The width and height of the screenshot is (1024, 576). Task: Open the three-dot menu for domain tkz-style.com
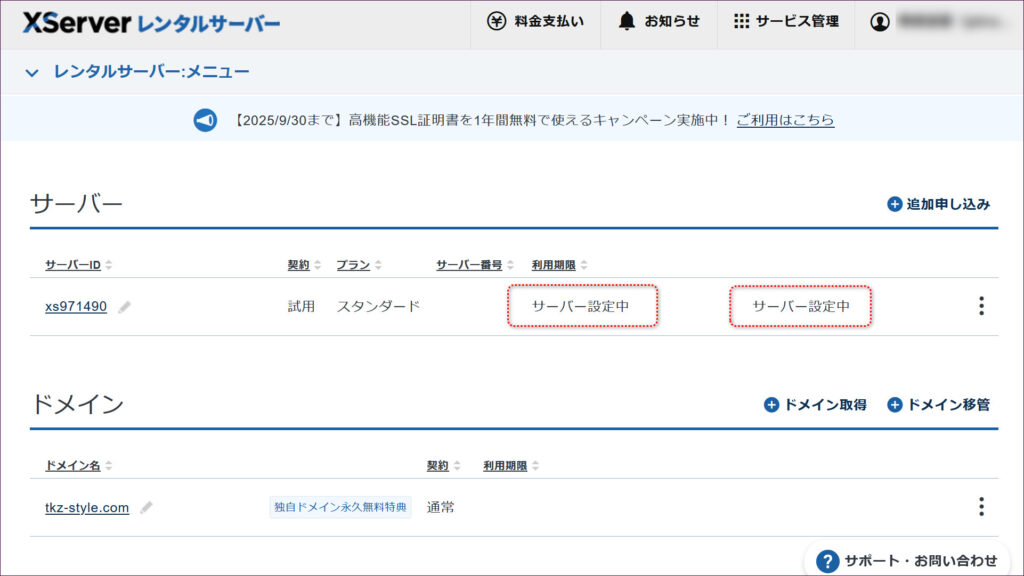(x=981, y=507)
